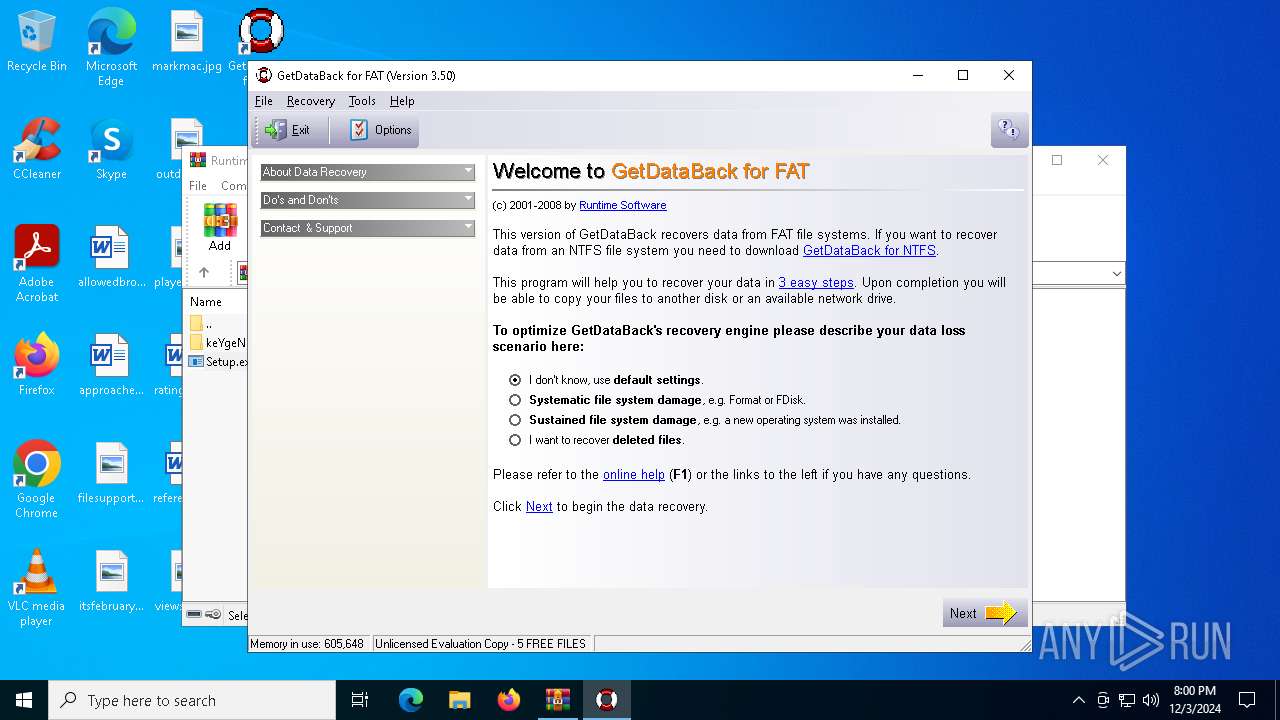Image resolution: width=1280 pixels, height=720 pixels.
Task: Expand Contact & Support section
Action: tap(367, 228)
